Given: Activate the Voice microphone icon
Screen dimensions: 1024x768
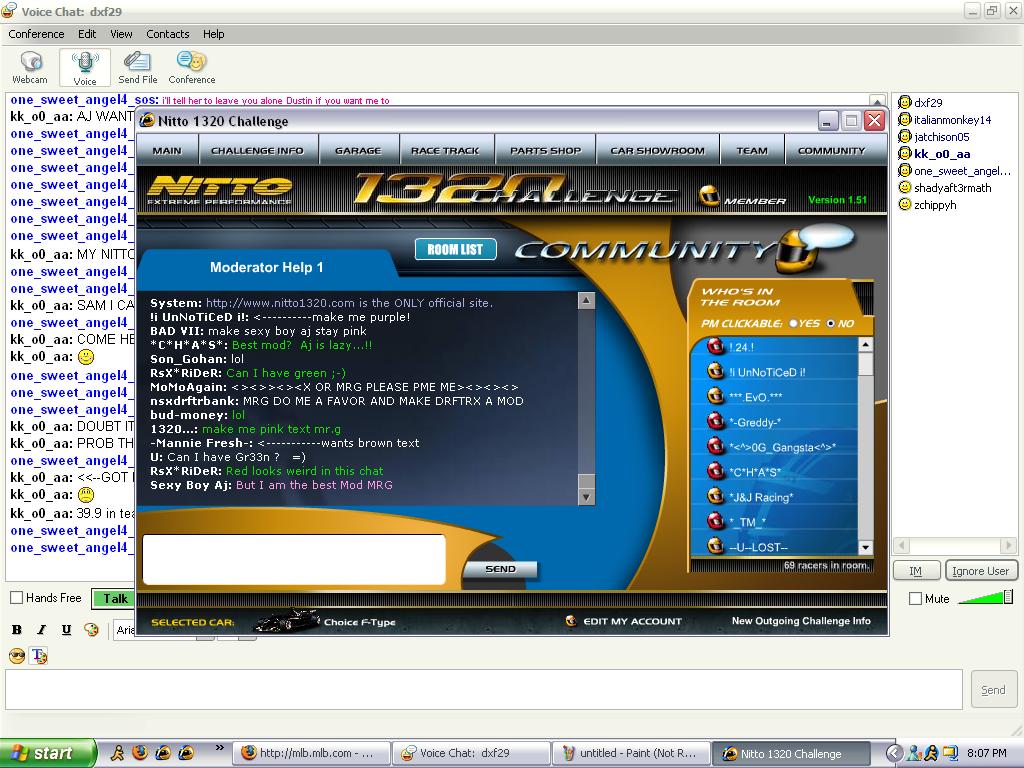Looking at the screenshot, I should 85,68.
